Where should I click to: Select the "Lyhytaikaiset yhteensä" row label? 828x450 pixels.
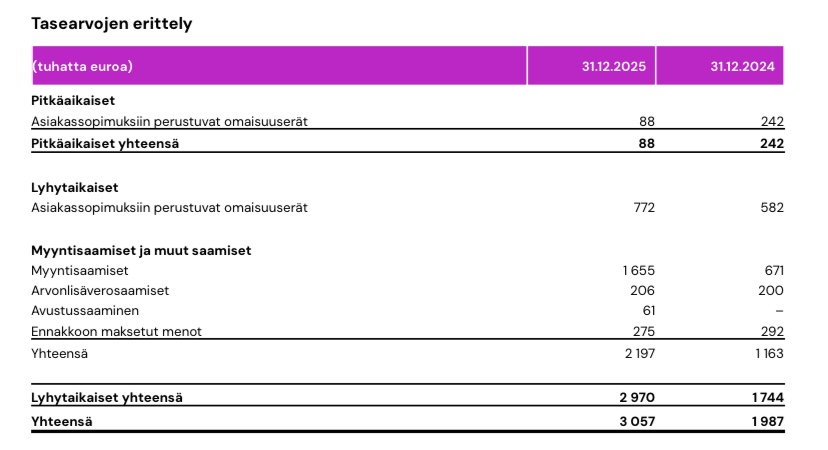click(107, 398)
